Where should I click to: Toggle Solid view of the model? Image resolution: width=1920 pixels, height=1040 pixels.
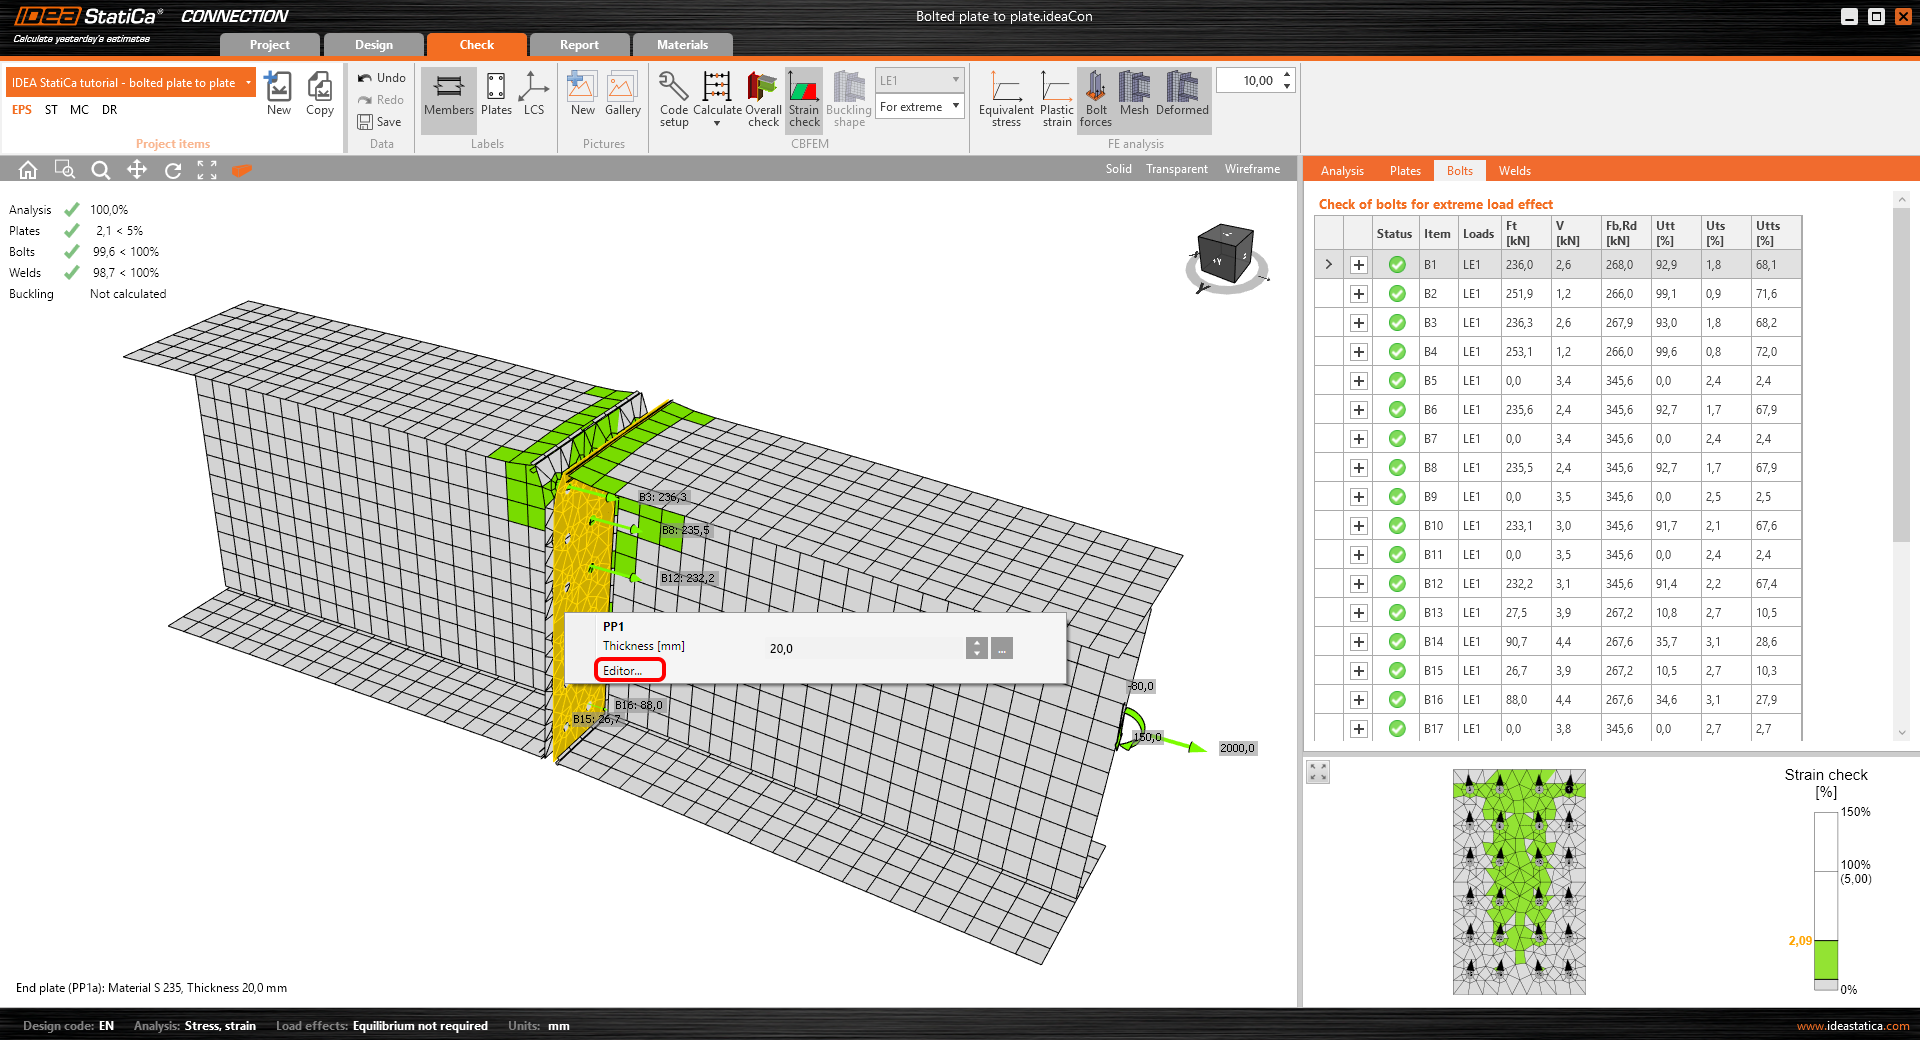click(1118, 169)
